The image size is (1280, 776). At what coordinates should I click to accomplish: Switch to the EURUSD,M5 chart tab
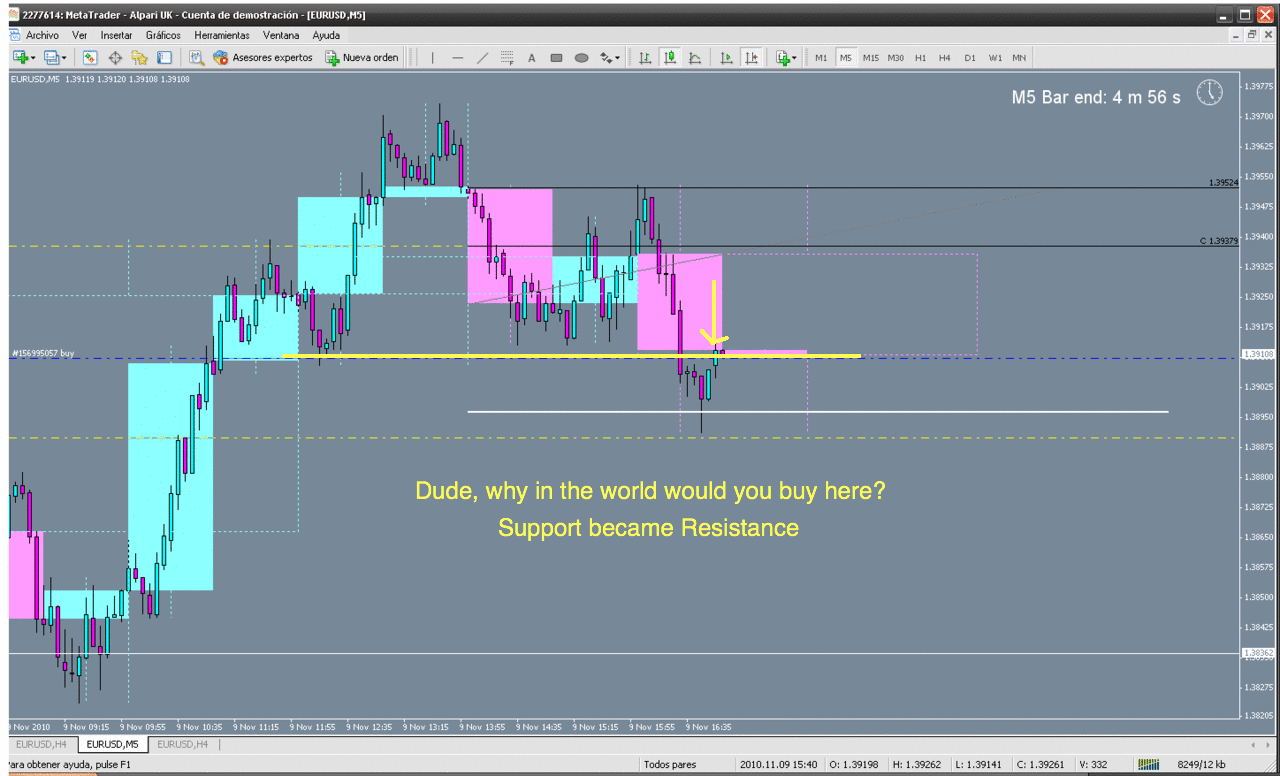point(113,744)
